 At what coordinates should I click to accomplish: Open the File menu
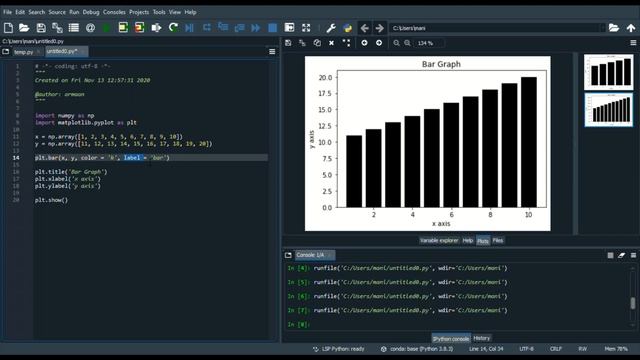click(x=7, y=12)
